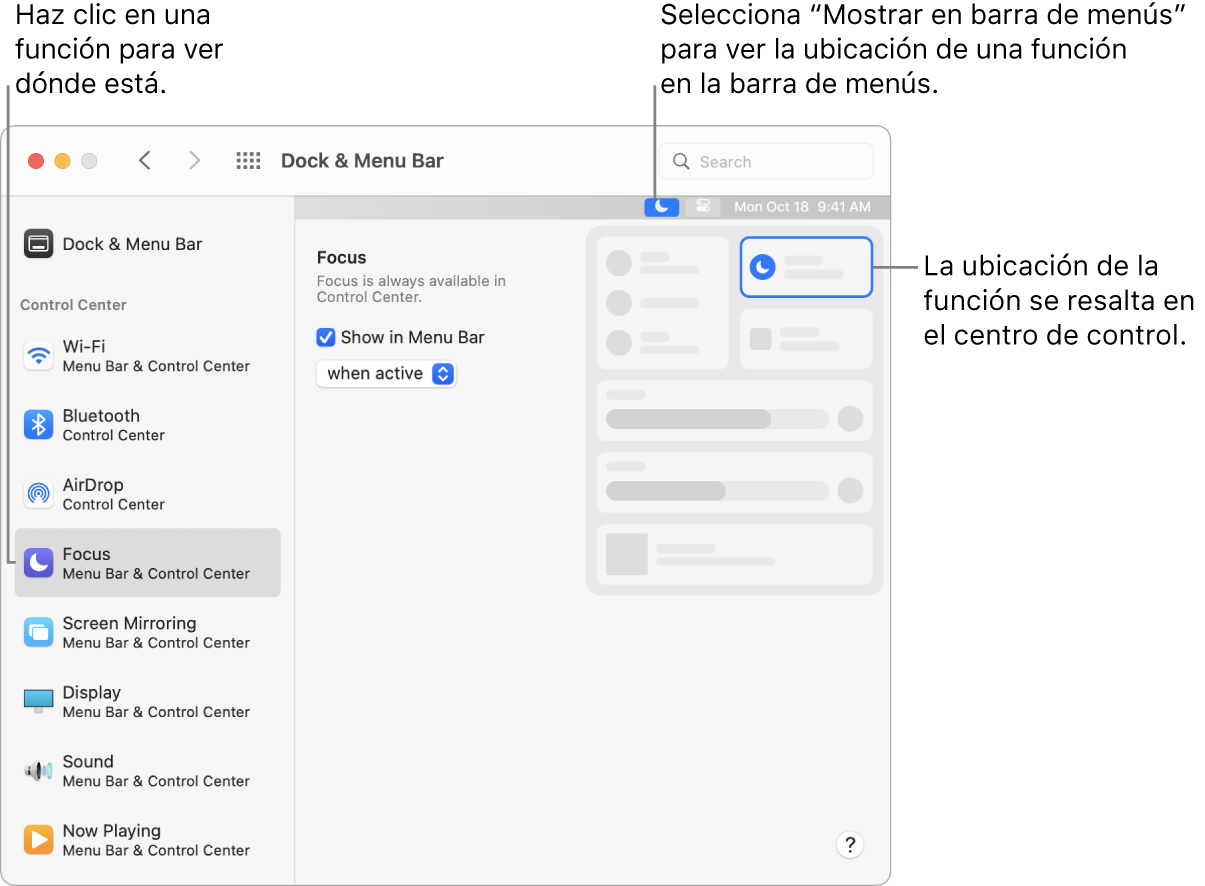Click the Now Playing orange icon
This screenshot has width=1205, height=886.
pos(39,840)
